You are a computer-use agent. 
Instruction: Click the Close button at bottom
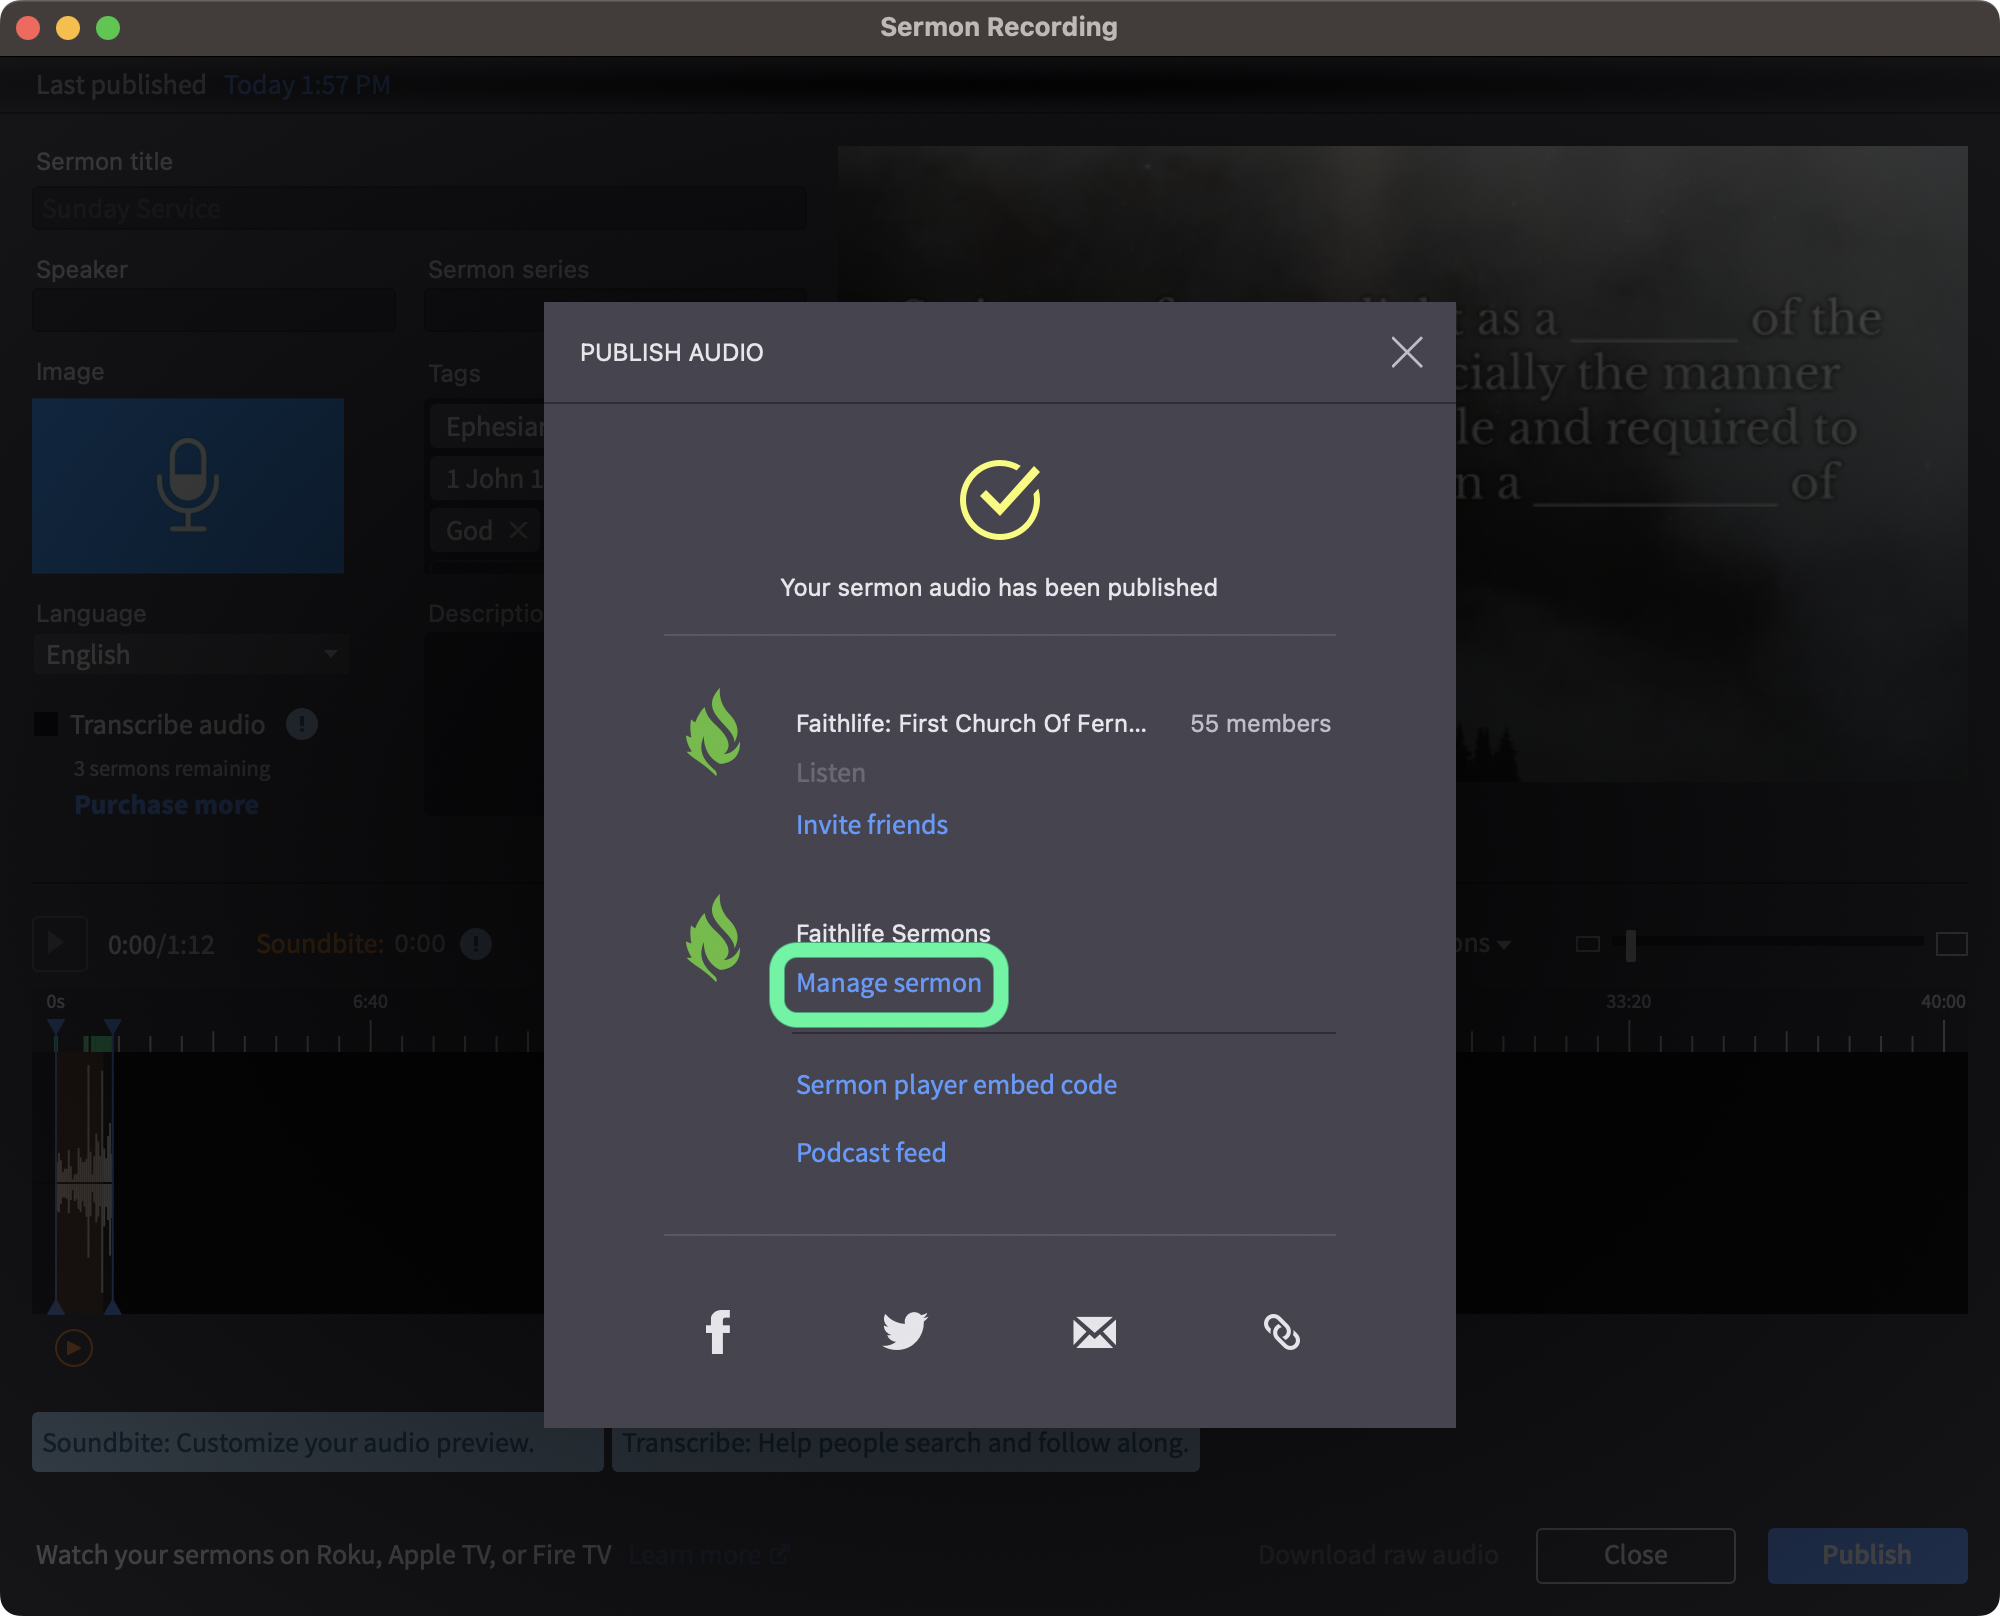1635,1555
